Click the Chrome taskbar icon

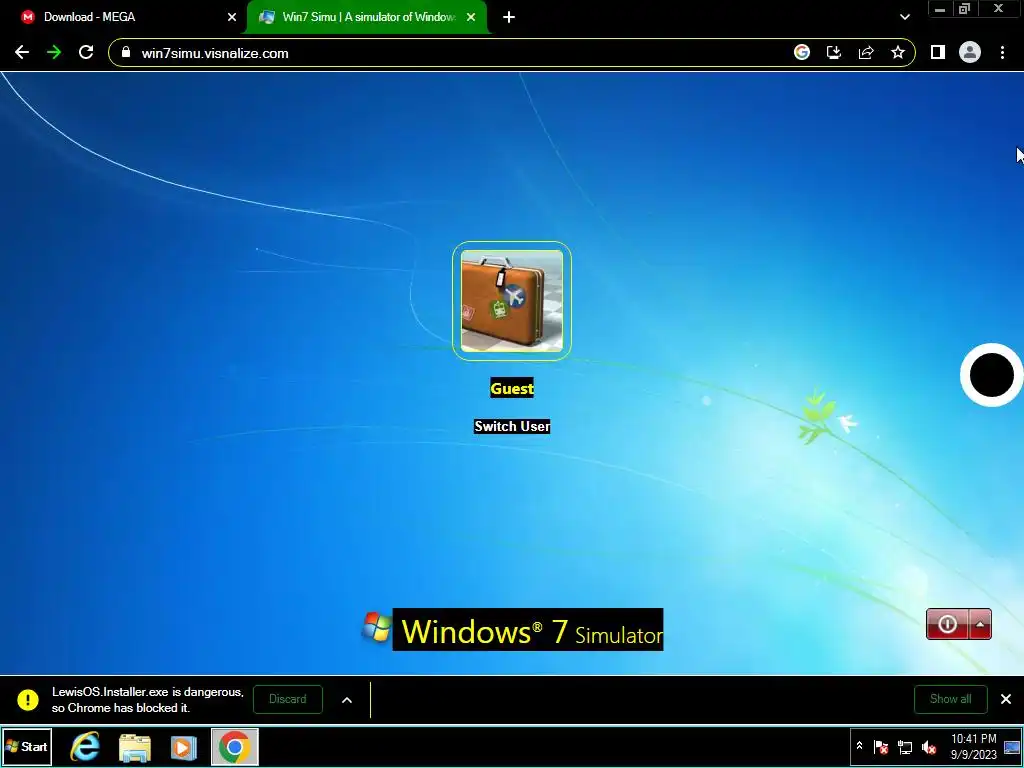coord(234,747)
